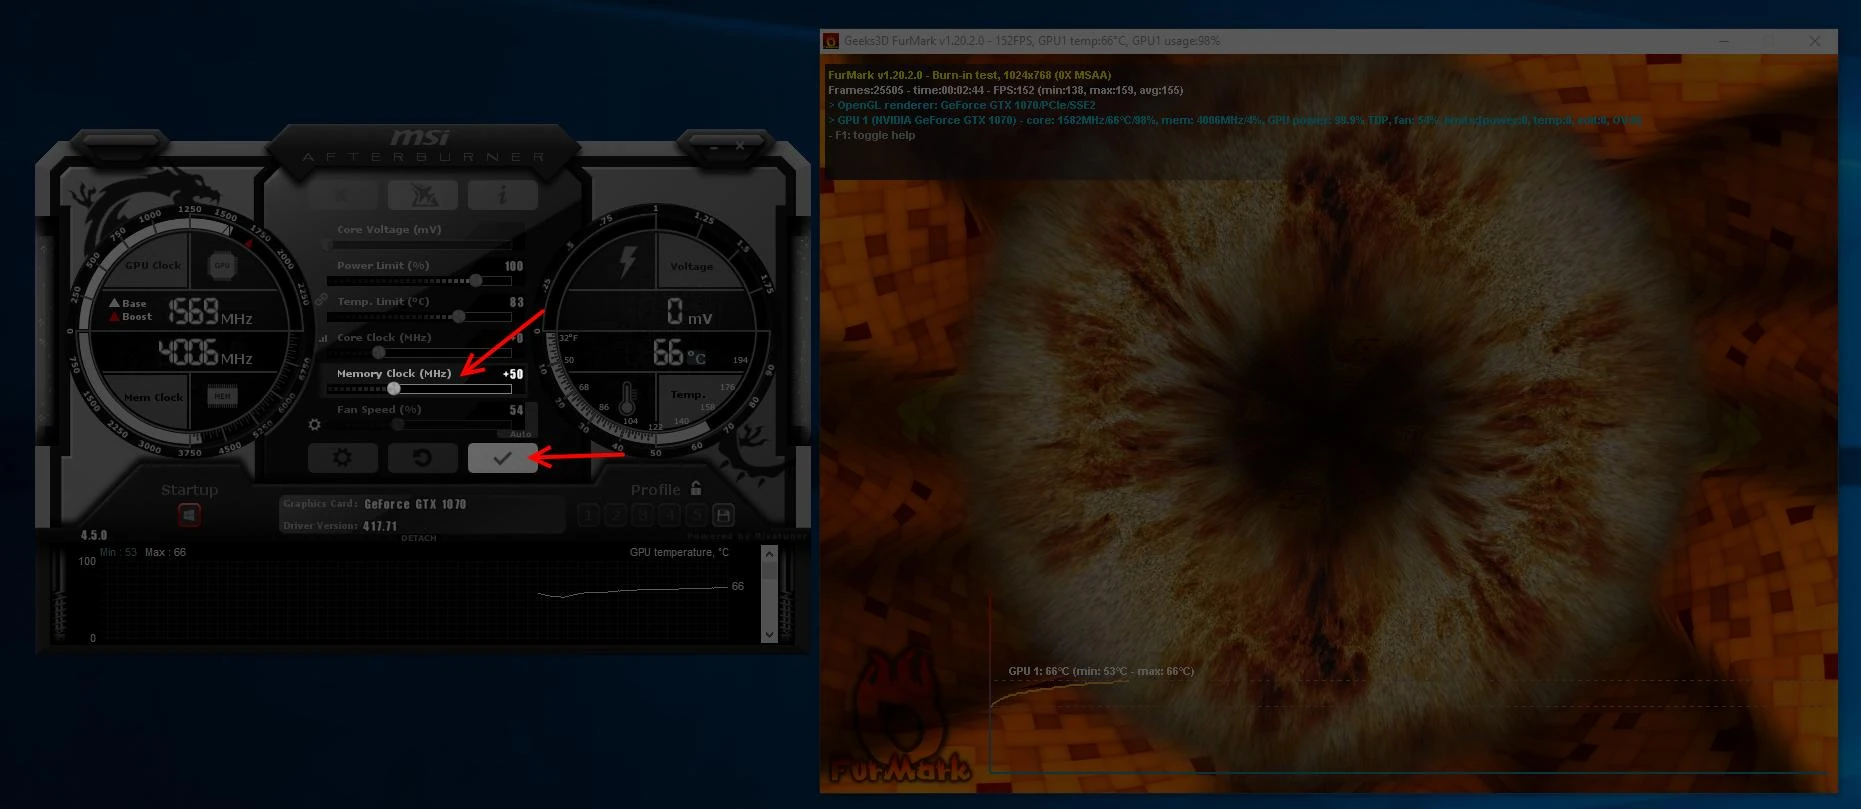Click 'GeForce GTX 1070' graphics card text
1861x809 pixels.
(x=415, y=504)
